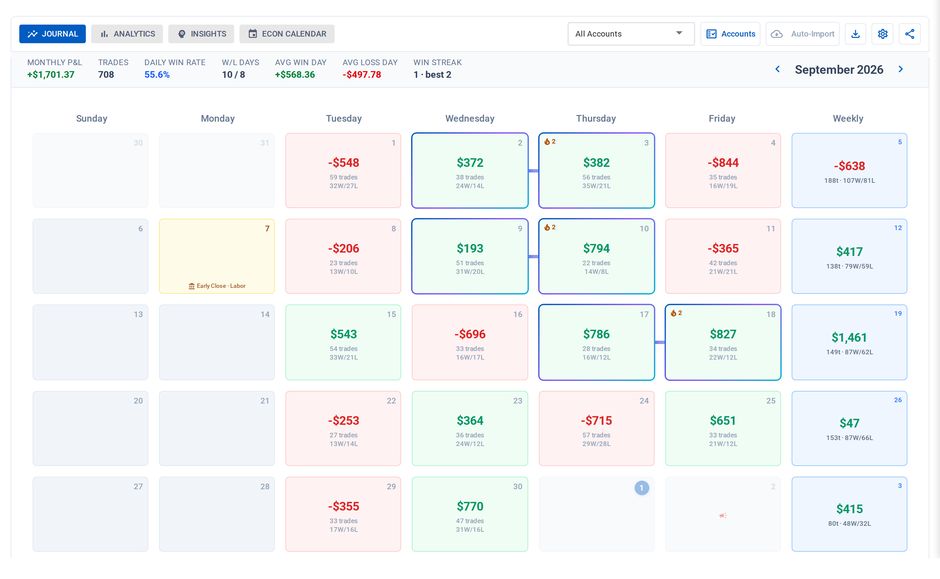Open the -$355 day on September 29
Screen dimensions: 940x579
tap(343, 514)
